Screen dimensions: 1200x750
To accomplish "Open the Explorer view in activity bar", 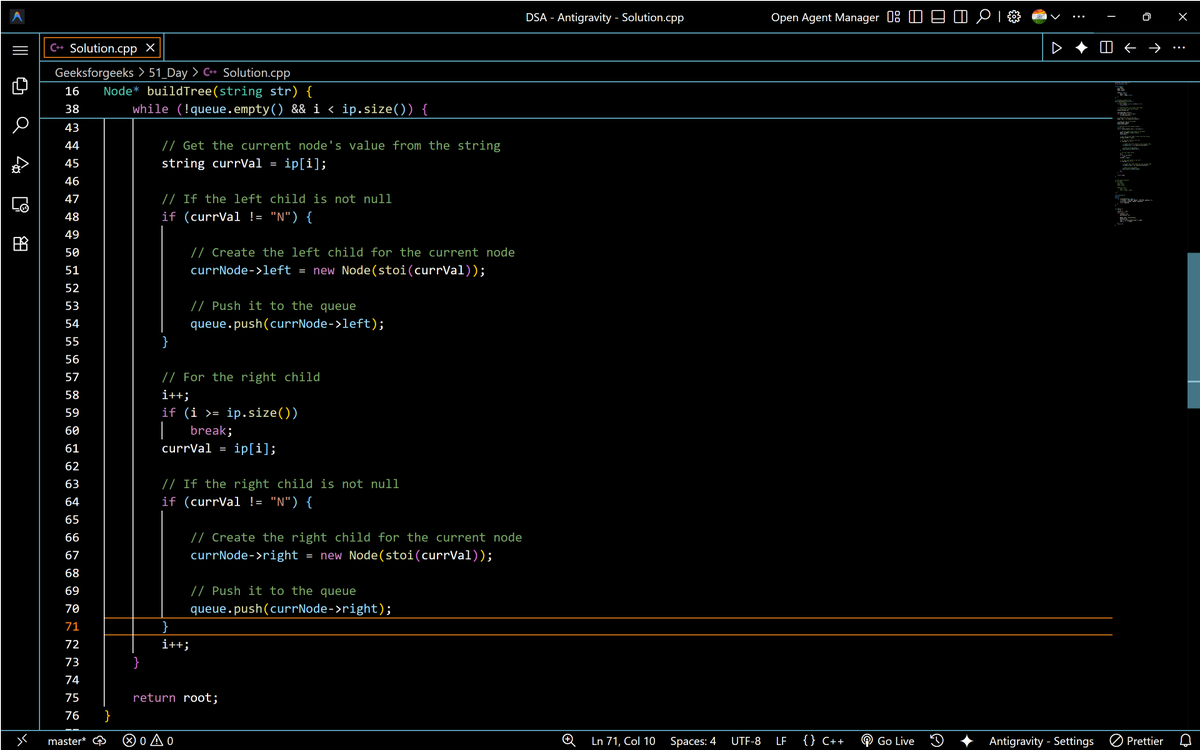I will [20, 86].
